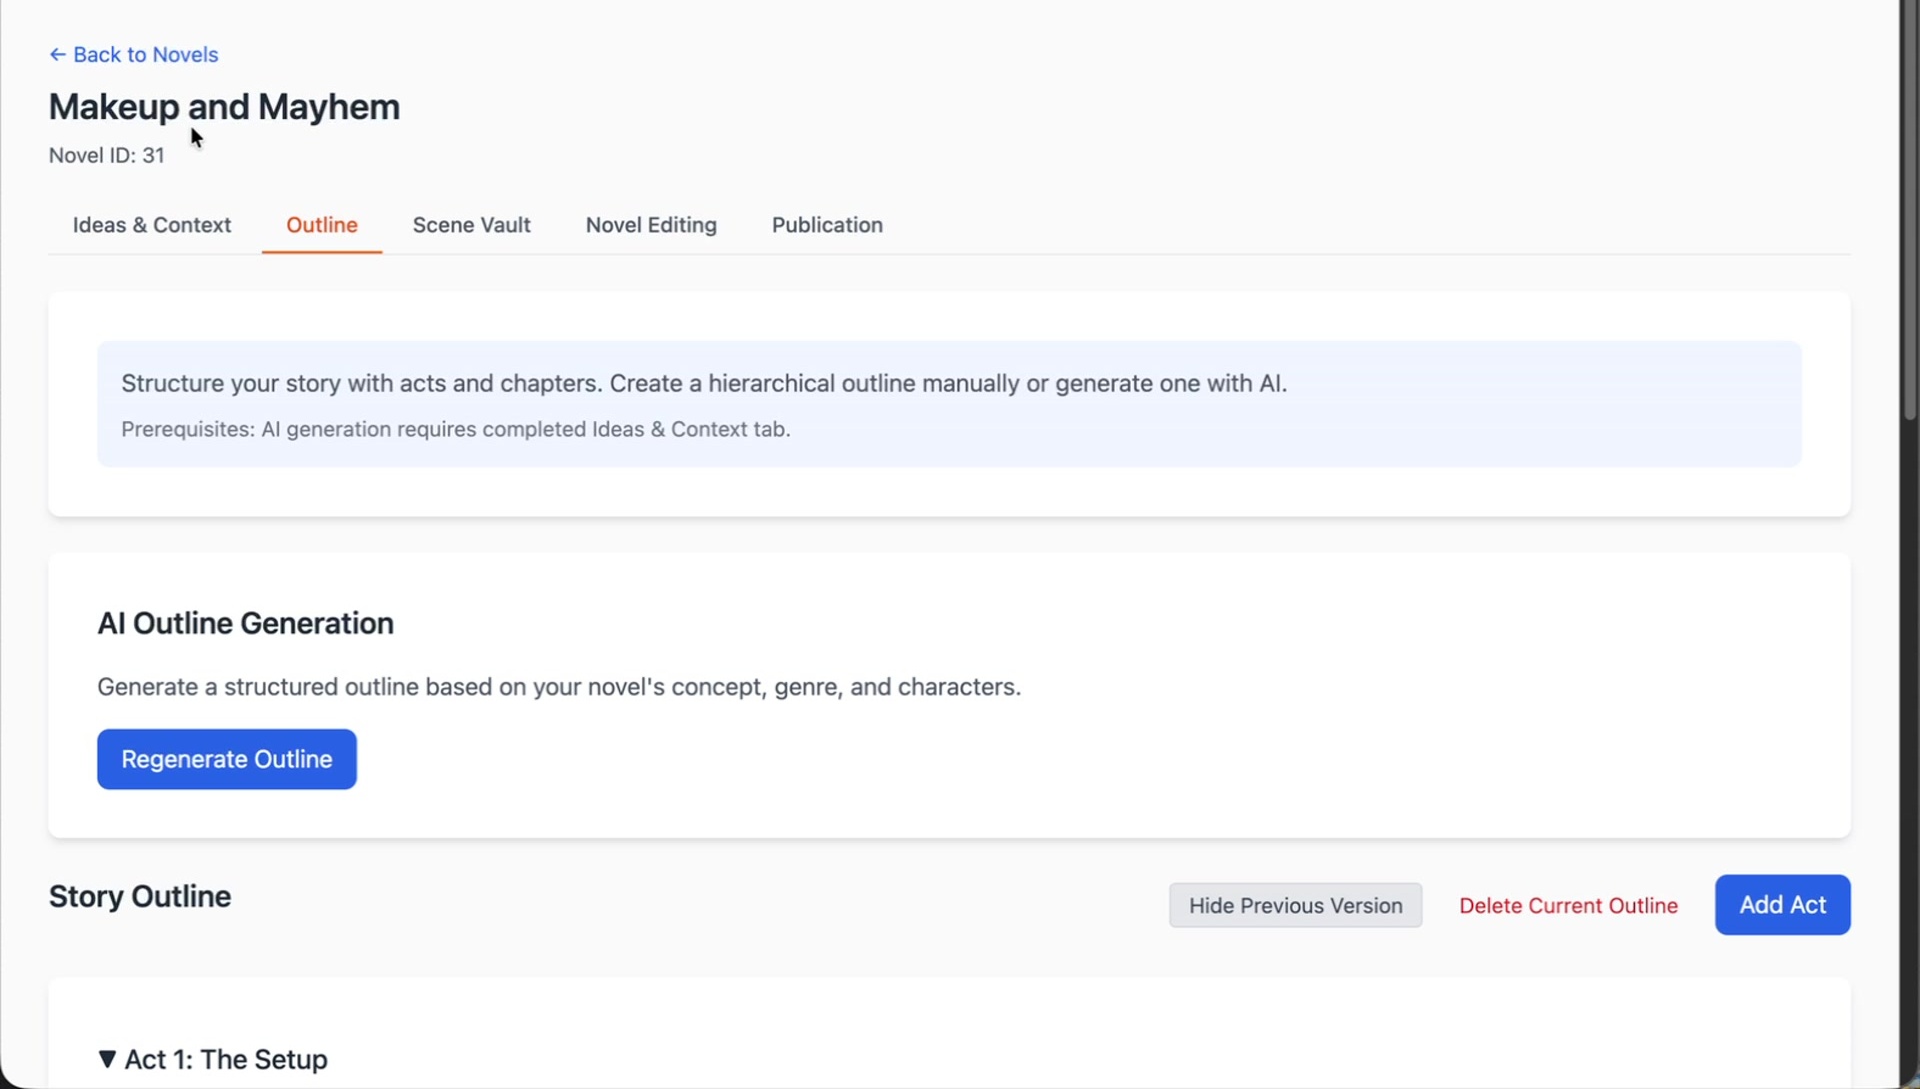Click the Regenerate Outline button
This screenshot has width=1920, height=1089.
tap(226, 759)
